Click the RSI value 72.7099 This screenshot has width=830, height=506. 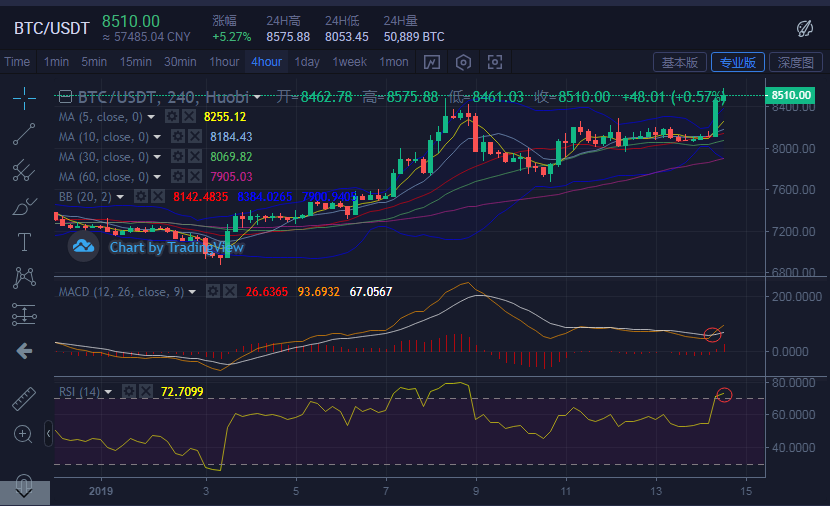(182, 392)
